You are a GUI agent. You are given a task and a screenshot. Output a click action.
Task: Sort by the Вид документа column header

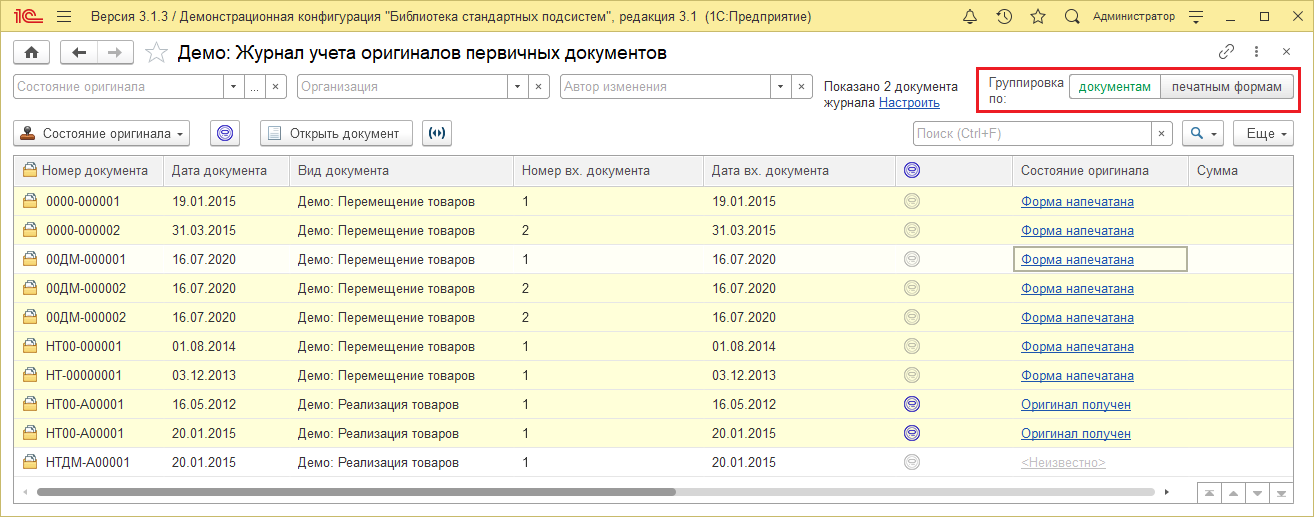coord(401,171)
